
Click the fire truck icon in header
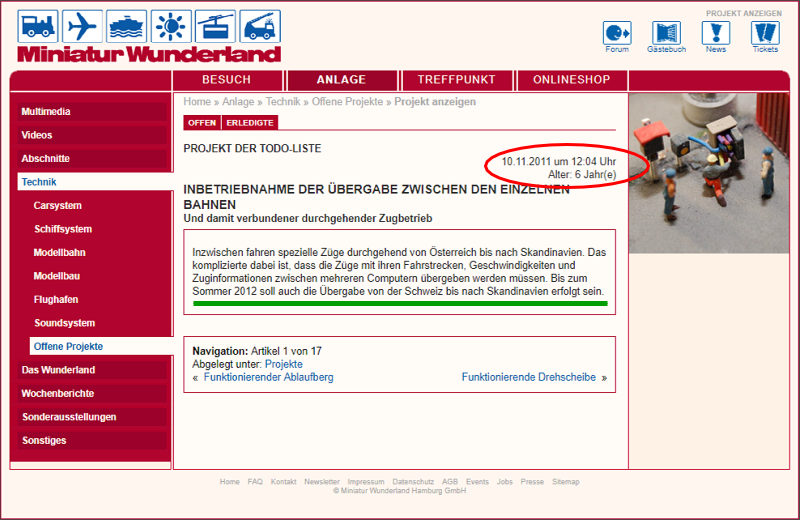point(260,26)
